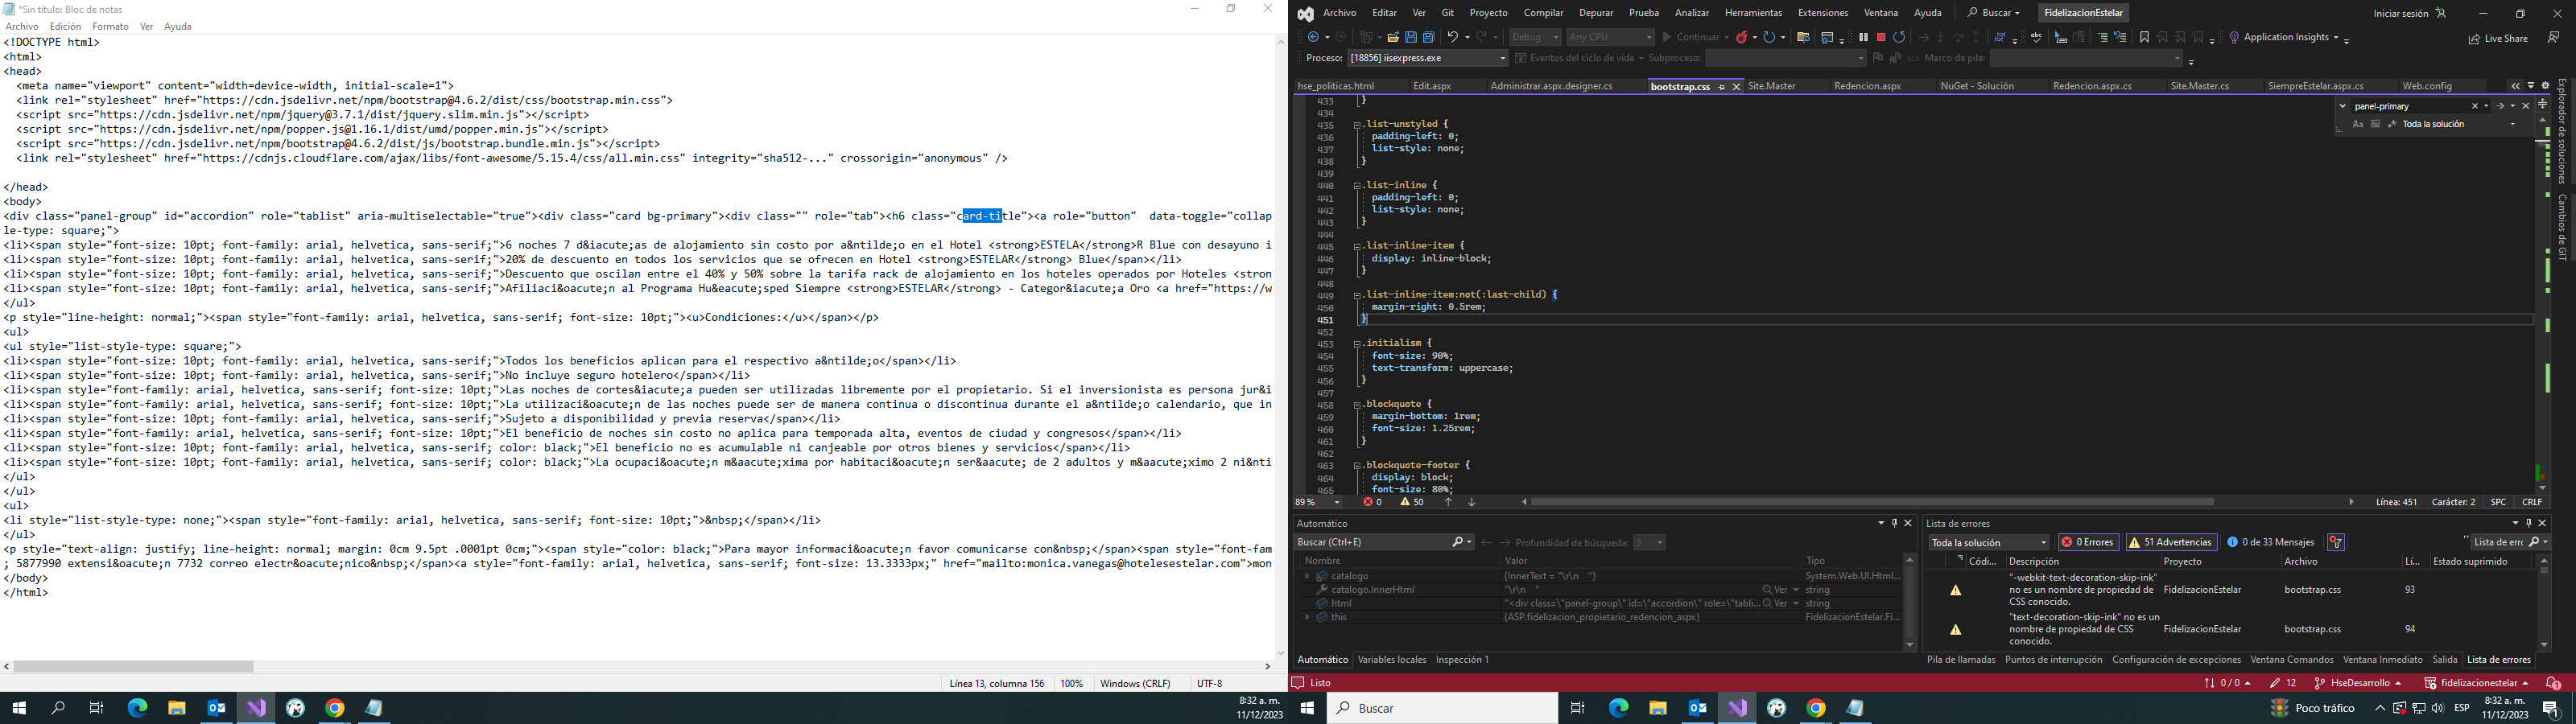Screen dimensions: 2576x724
Task: Click the Toggle Bookmark icon in toolbar
Action: [x=2144, y=37]
